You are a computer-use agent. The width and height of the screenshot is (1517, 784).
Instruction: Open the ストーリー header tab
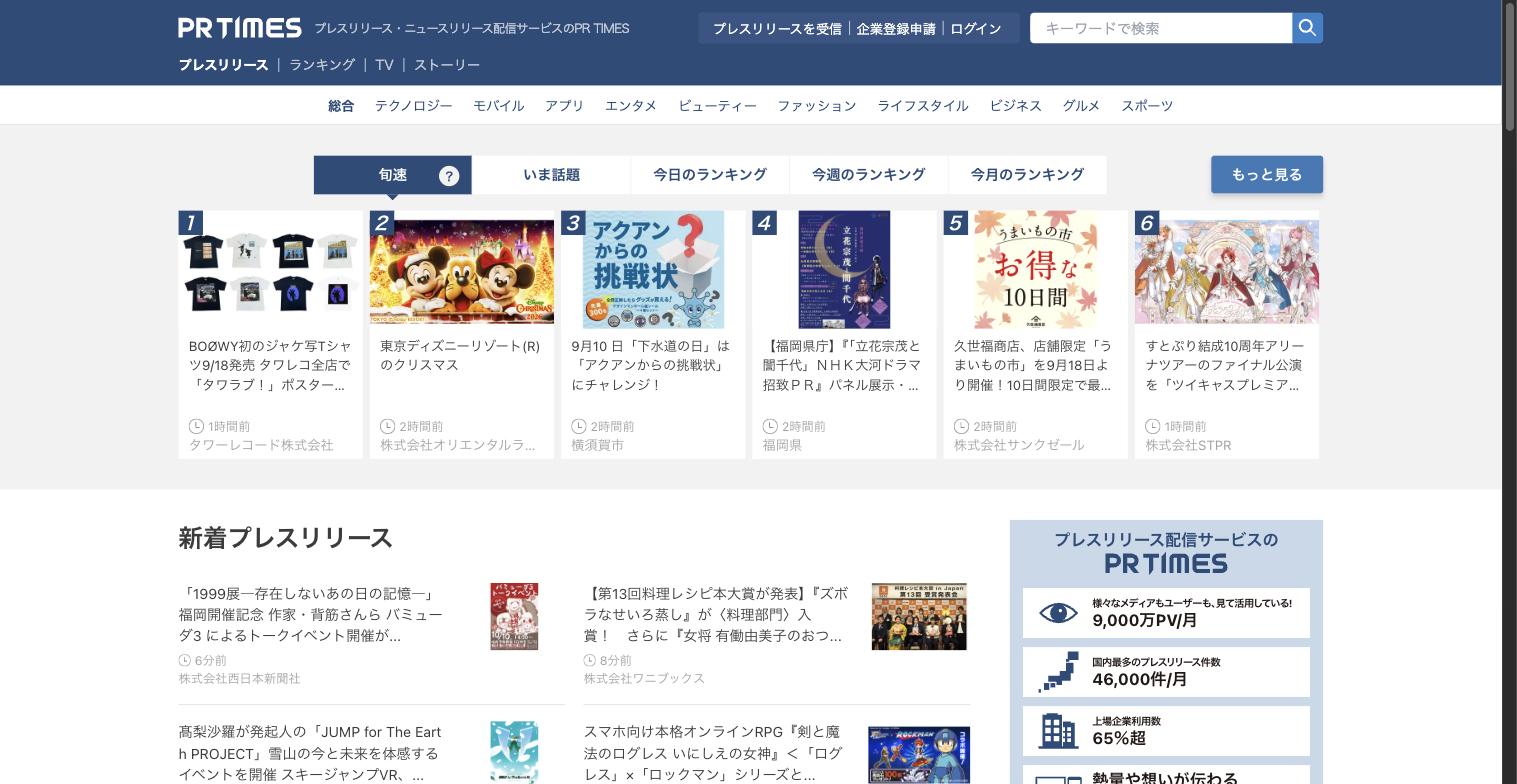pos(447,64)
